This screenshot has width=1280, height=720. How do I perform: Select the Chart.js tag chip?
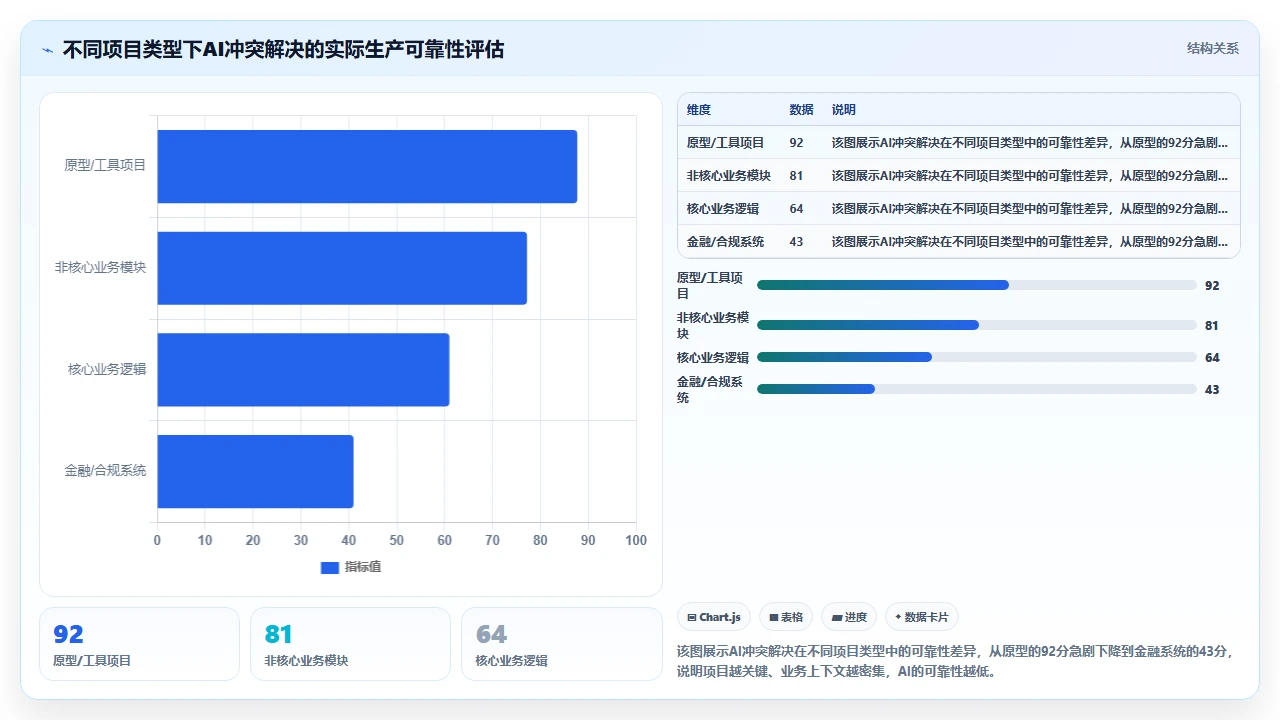[714, 617]
